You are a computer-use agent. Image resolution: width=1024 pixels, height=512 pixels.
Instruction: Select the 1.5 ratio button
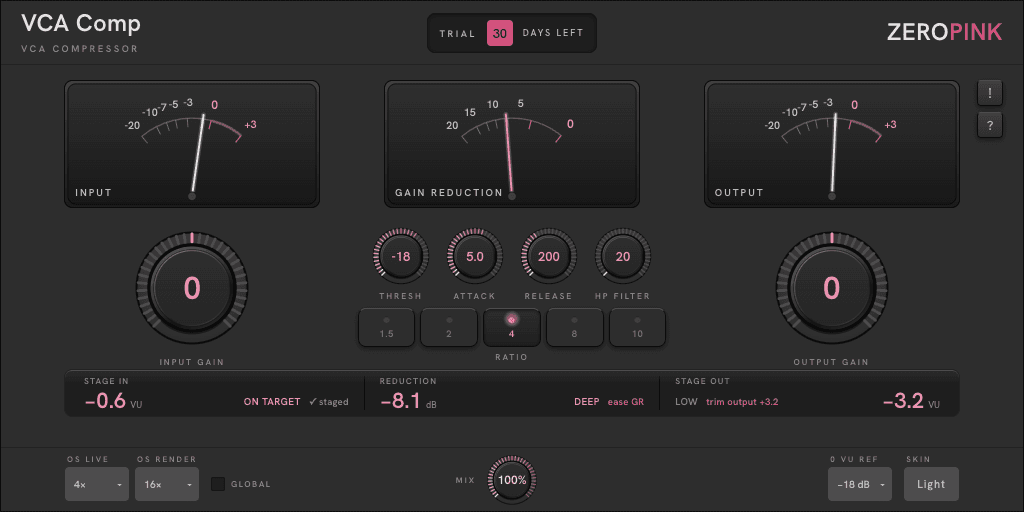(x=386, y=327)
